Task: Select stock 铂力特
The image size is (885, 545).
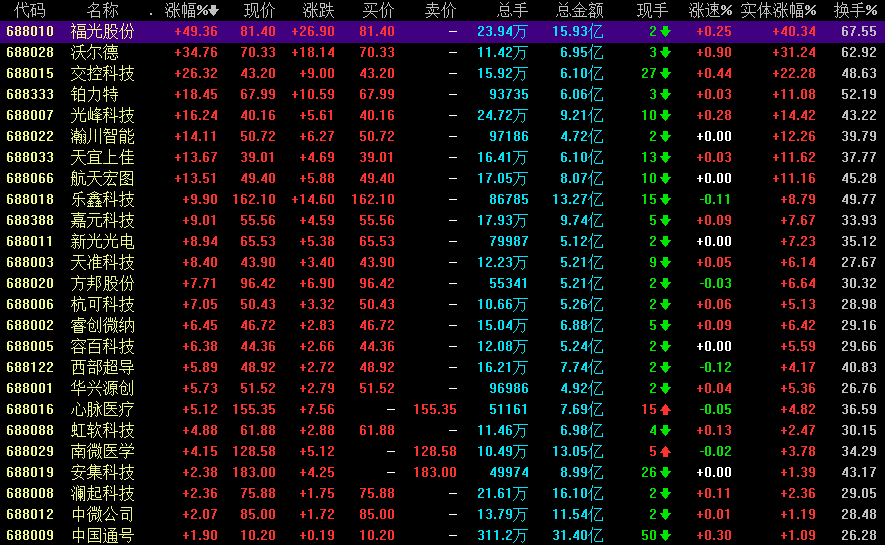Action: coord(95,94)
